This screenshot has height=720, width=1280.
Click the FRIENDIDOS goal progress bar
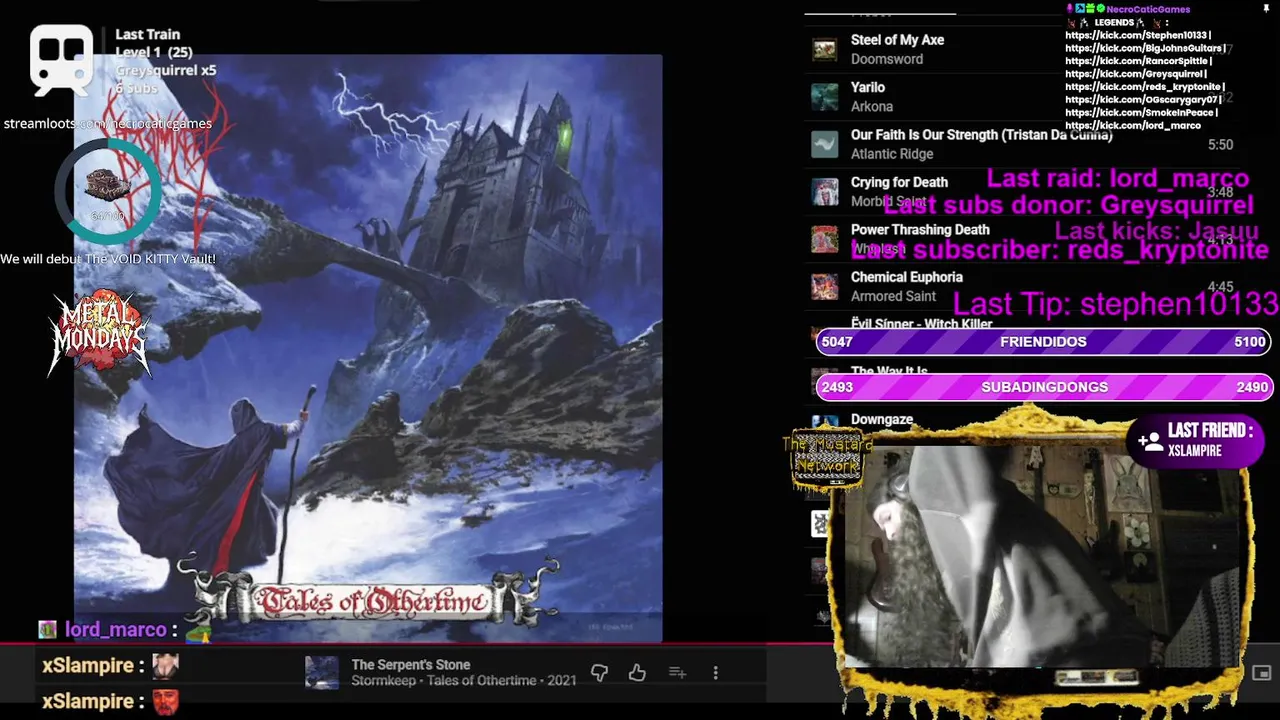pos(1044,341)
